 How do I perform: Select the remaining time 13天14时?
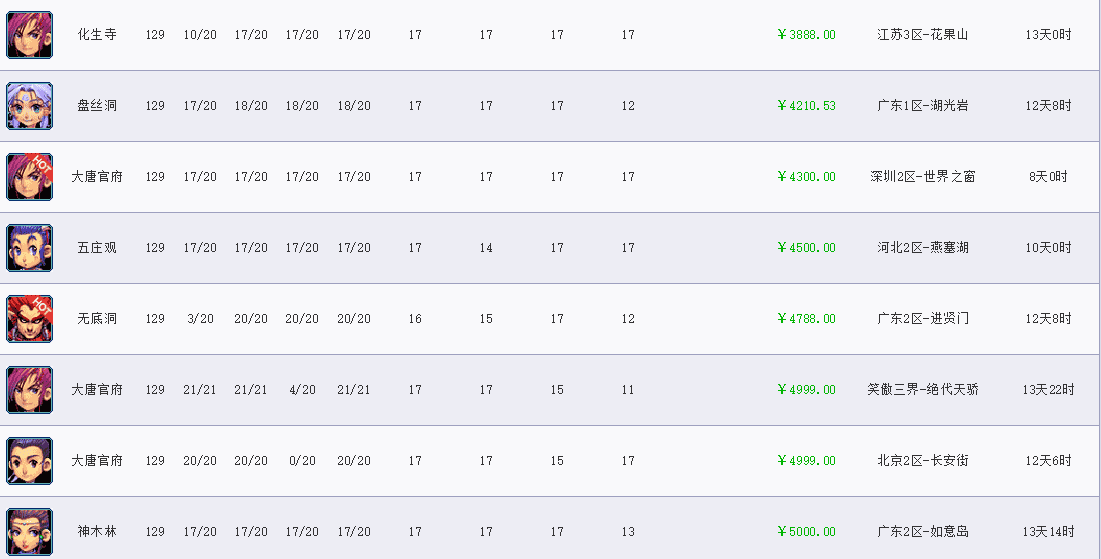(x=1048, y=531)
